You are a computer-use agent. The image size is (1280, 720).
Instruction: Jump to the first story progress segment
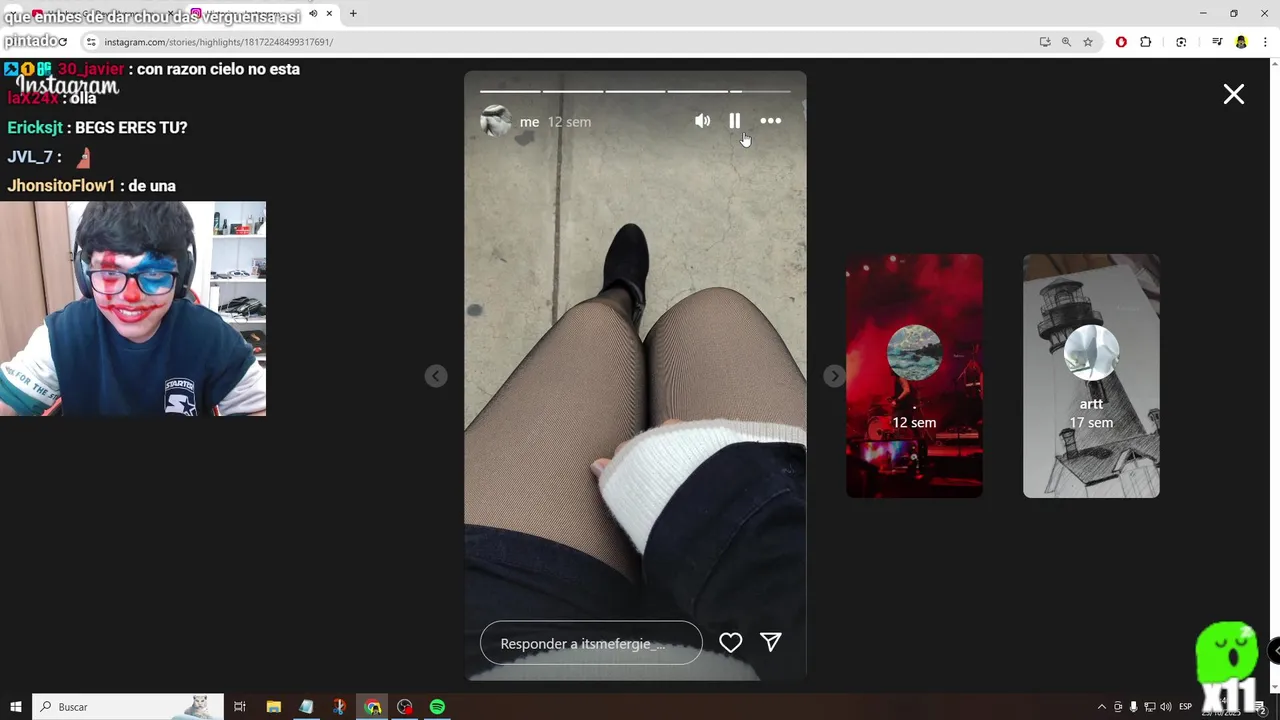510,91
